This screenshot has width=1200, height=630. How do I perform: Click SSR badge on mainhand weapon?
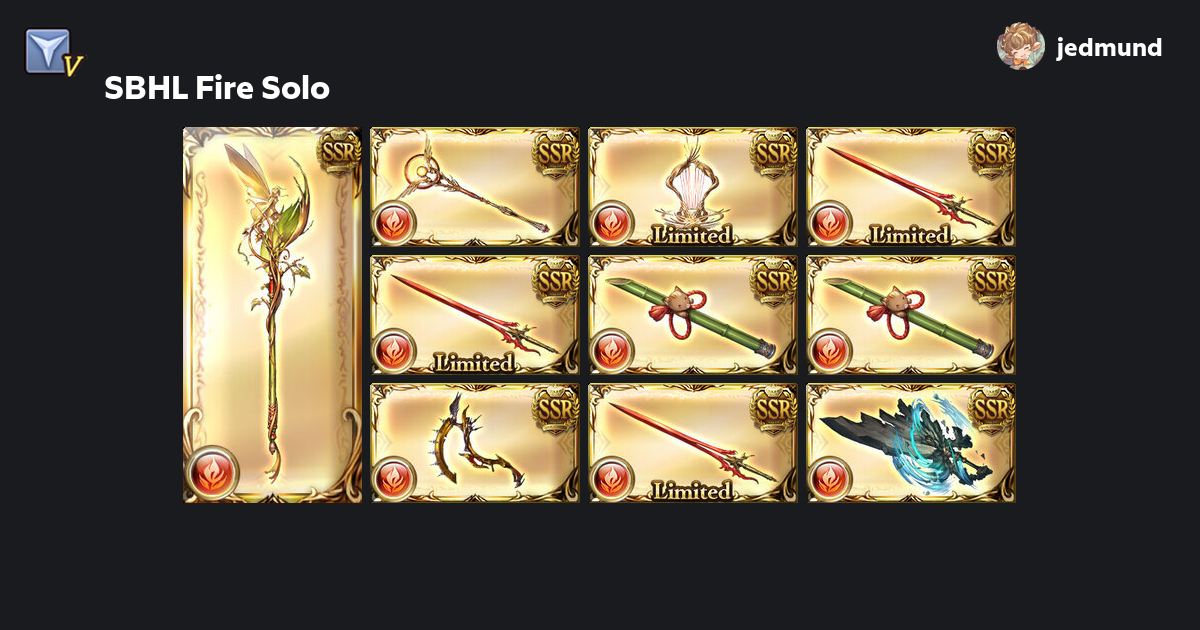coord(339,152)
